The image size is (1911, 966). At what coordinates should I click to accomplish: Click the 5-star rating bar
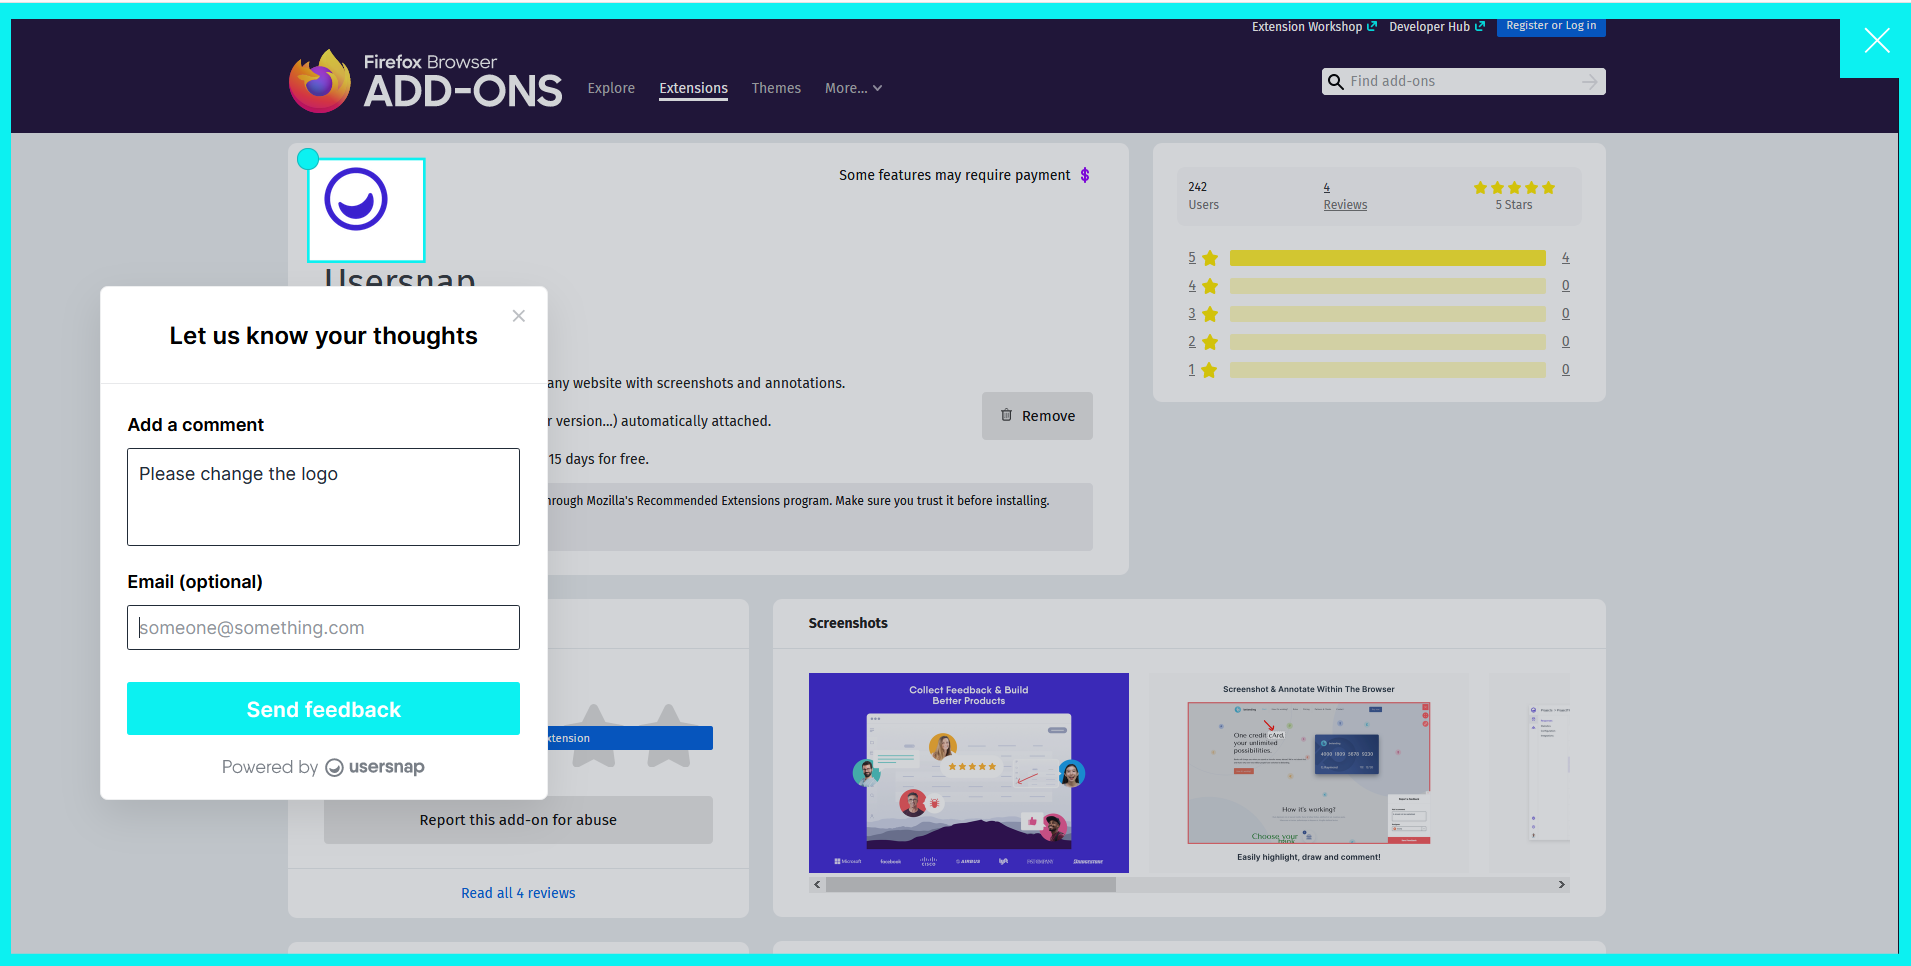pyautogui.click(x=1387, y=258)
